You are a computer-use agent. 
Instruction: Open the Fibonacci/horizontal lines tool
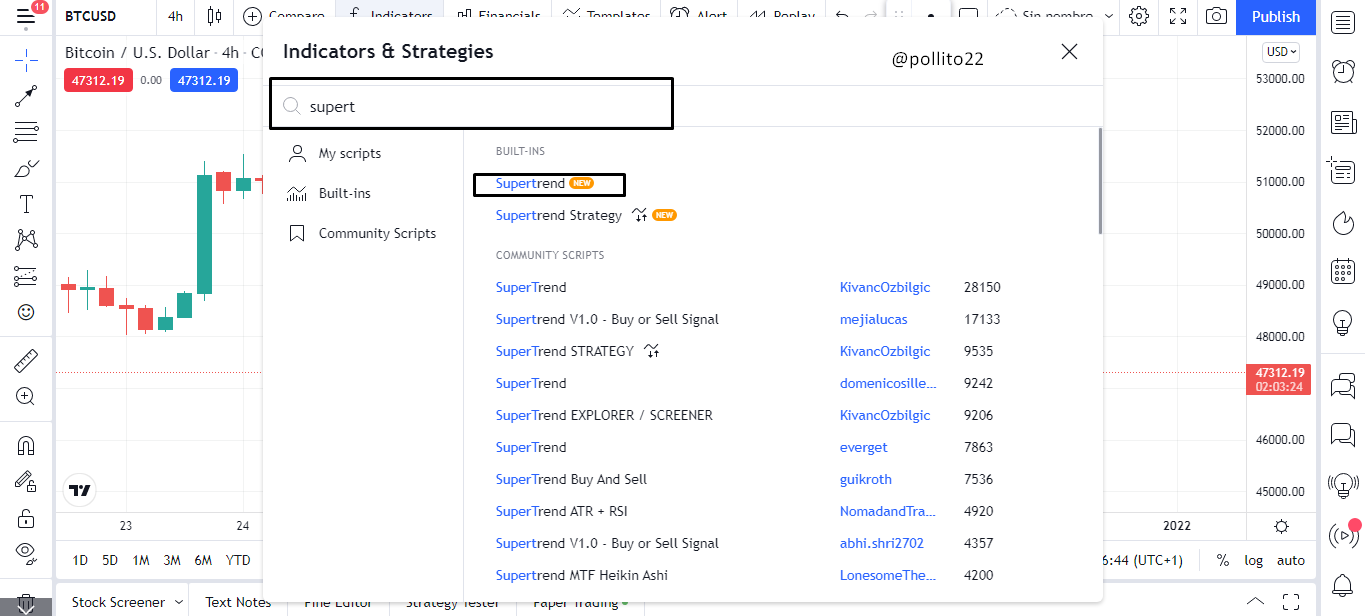coord(26,132)
